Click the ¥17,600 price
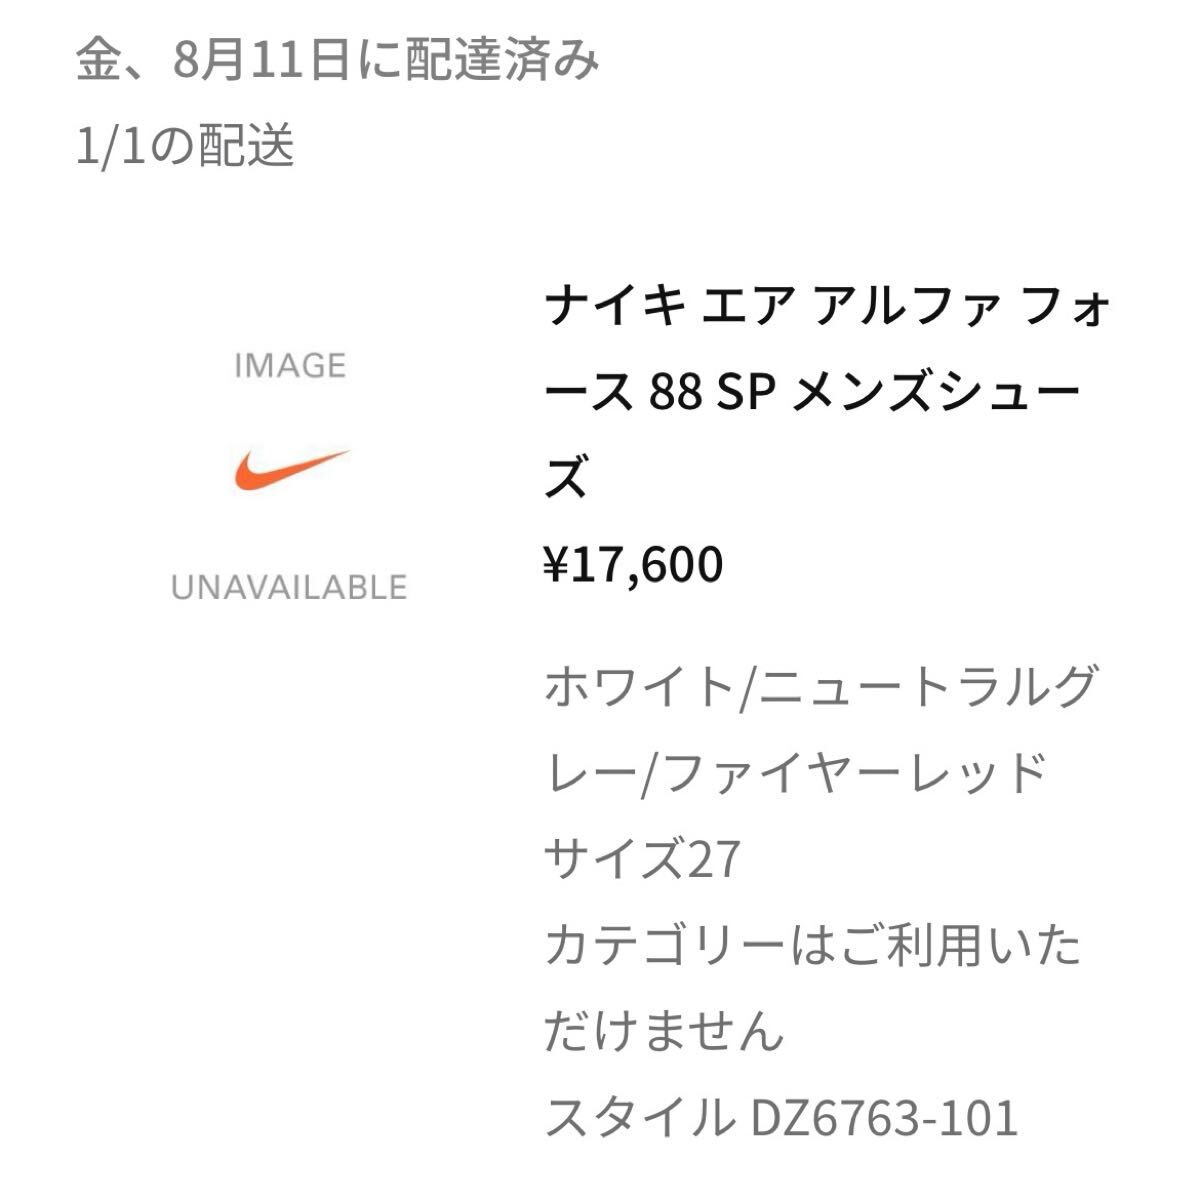1200x1200 pixels. [633, 565]
